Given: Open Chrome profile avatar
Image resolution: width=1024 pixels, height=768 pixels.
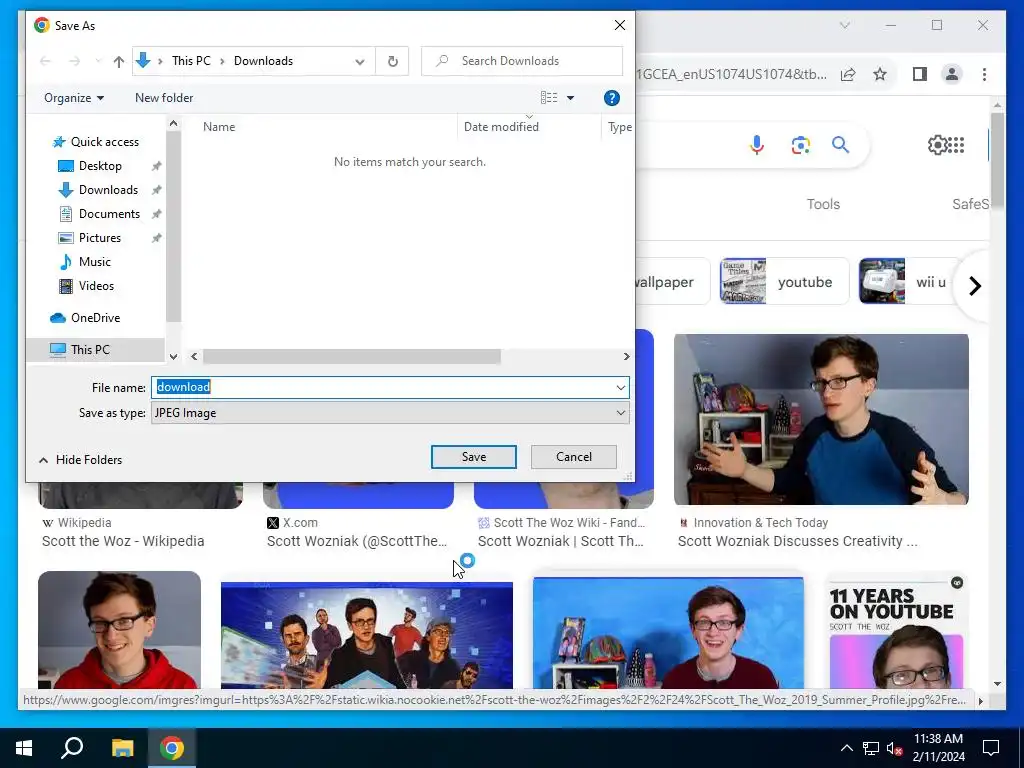Looking at the screenshot, I should [x=952, y=74].
